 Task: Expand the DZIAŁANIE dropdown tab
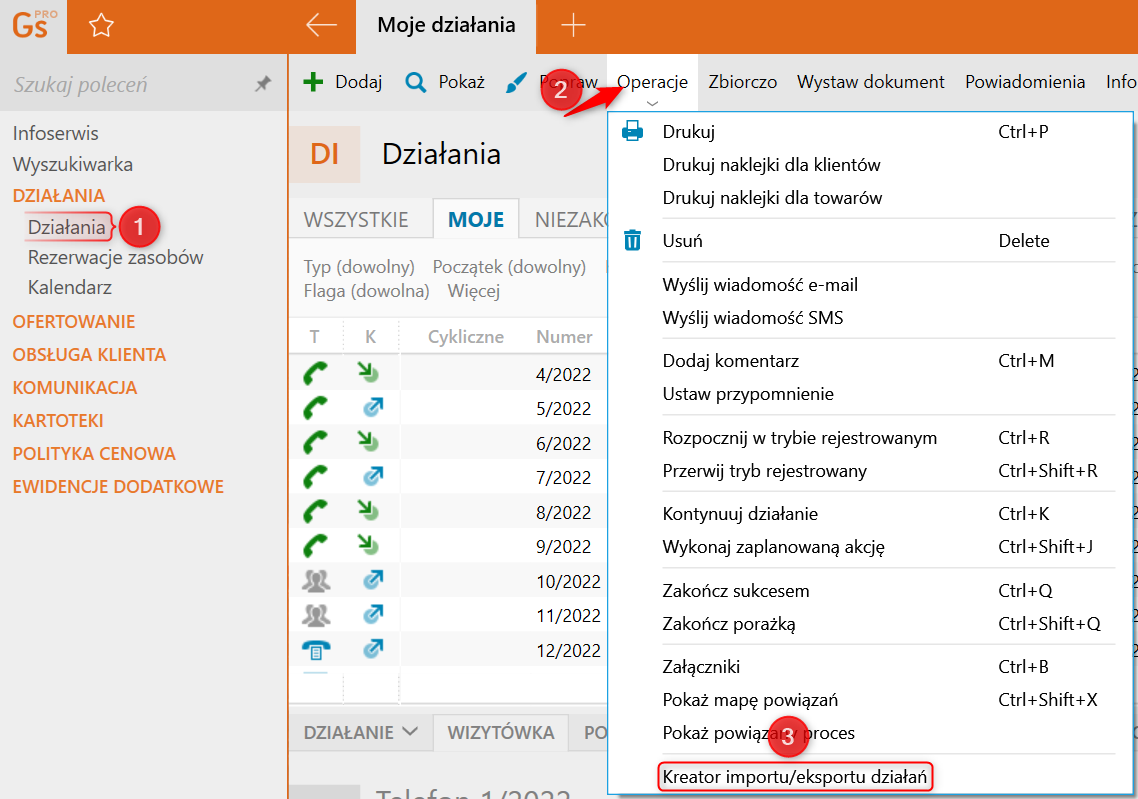coord(360,732)
